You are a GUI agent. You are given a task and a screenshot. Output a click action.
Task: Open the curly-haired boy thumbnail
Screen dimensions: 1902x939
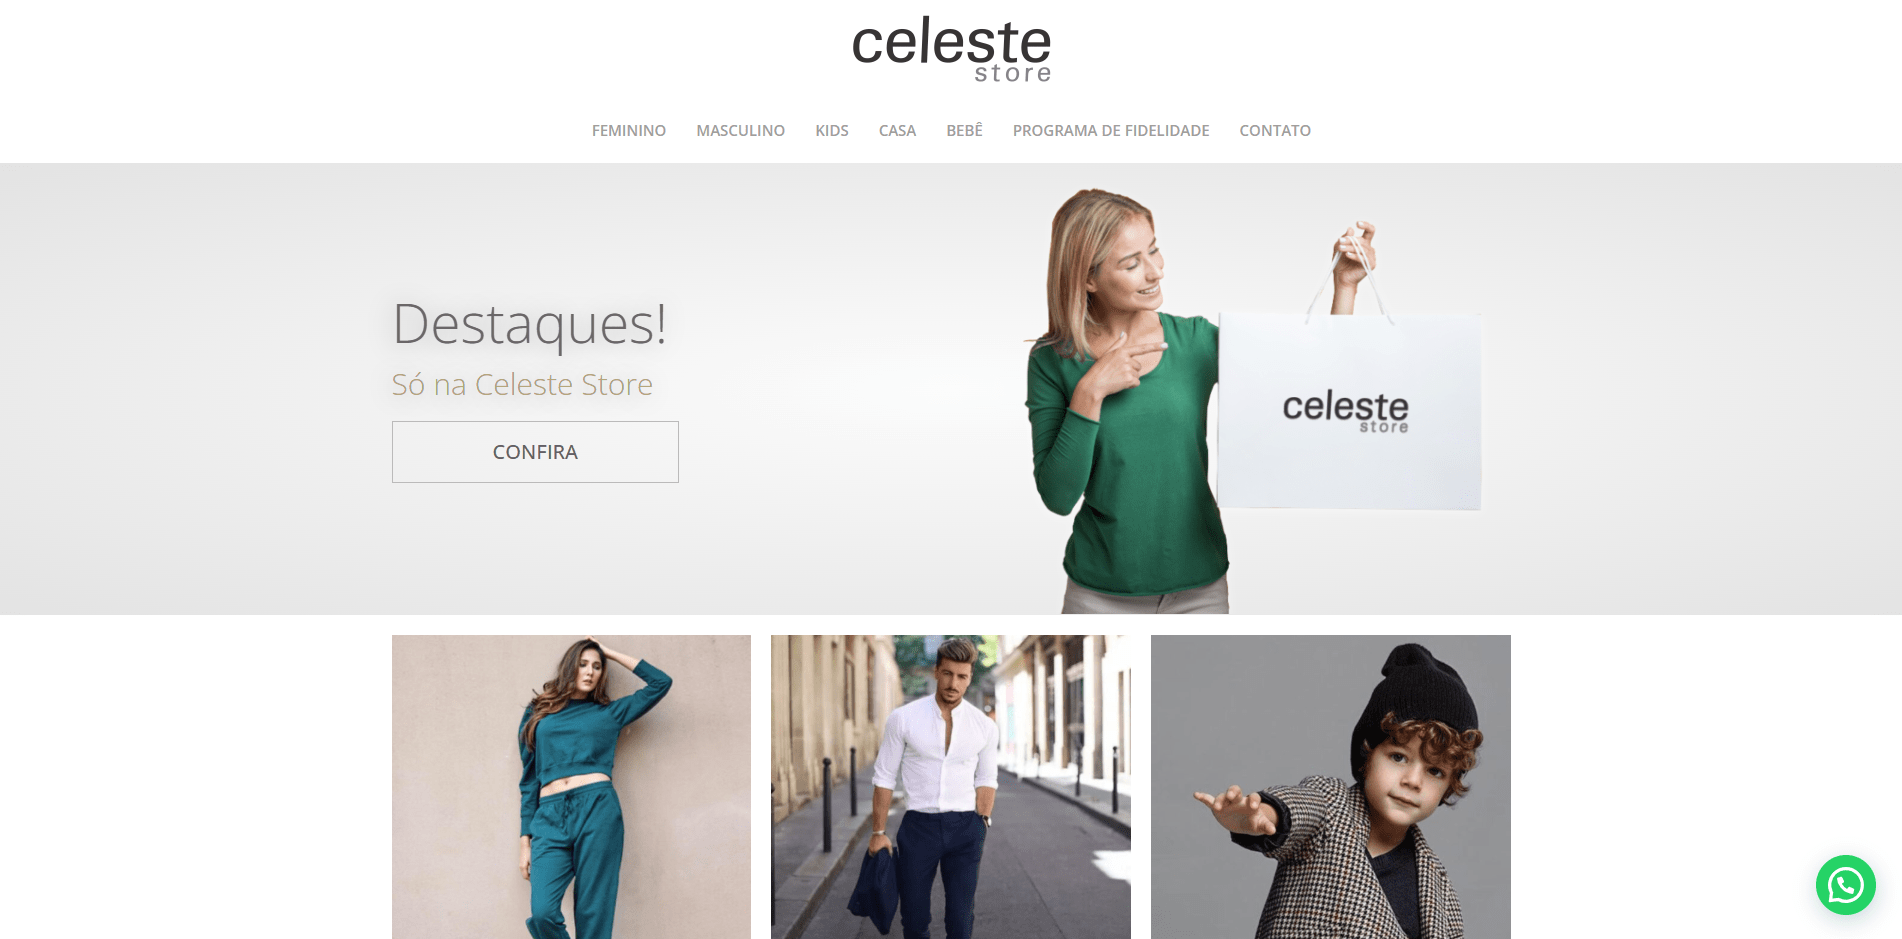tap(1331, 787)
